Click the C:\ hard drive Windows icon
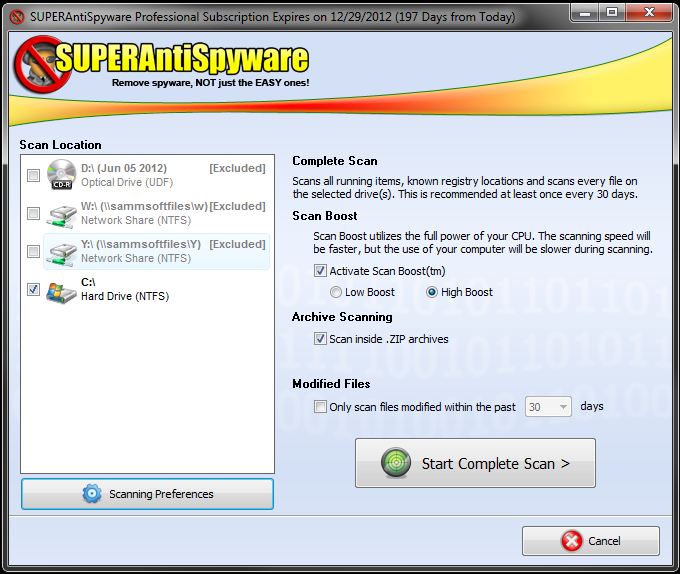Viewport: 680px width, 574px height. pos(61,292)
